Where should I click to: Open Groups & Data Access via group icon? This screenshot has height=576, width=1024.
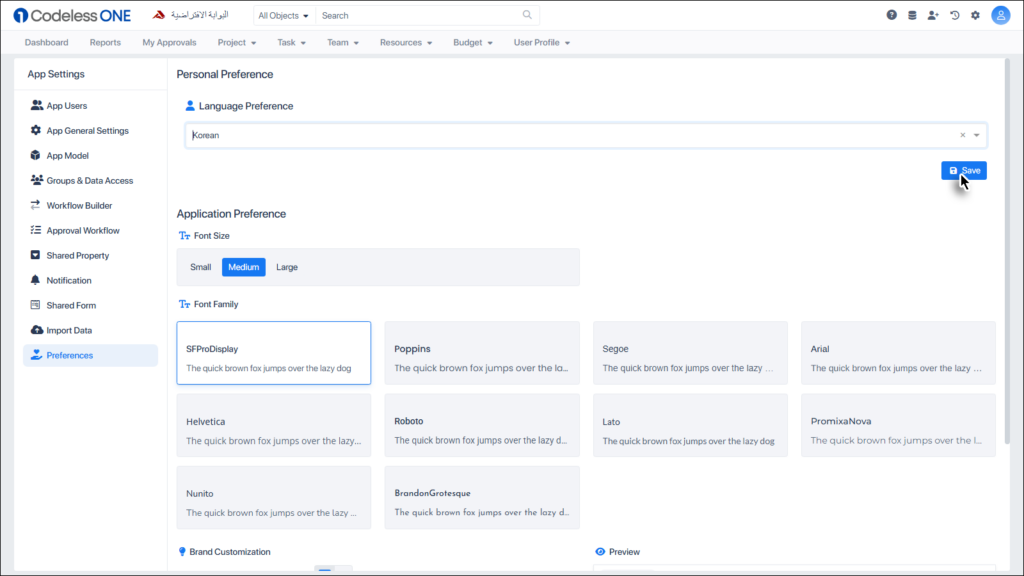(x=37, y=180)
